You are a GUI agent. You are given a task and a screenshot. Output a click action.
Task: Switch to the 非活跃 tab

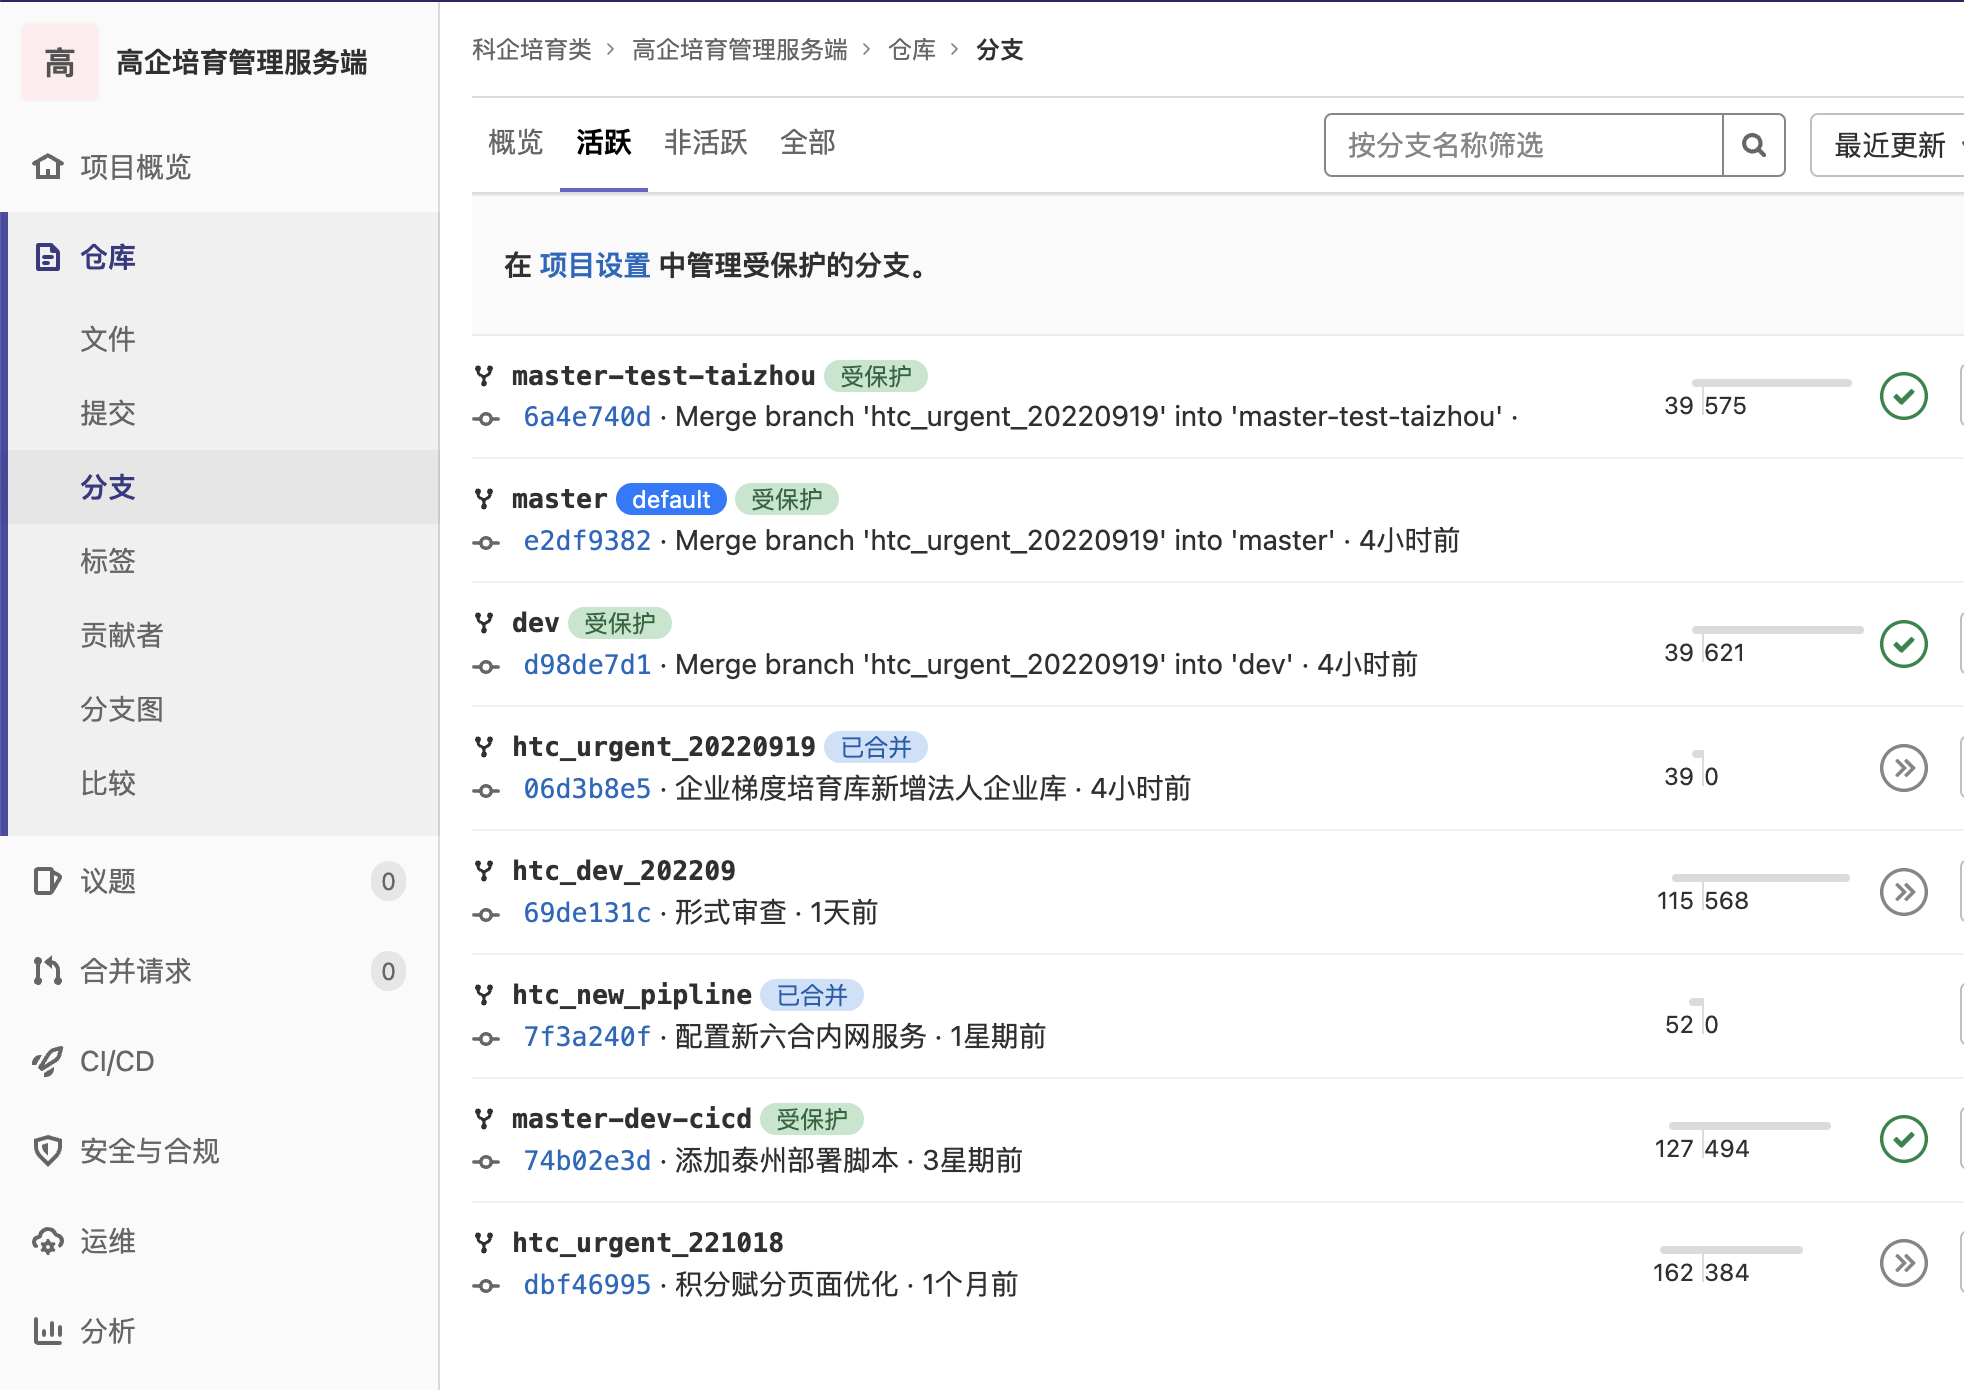pyautogui.click(x=705, y=143)
